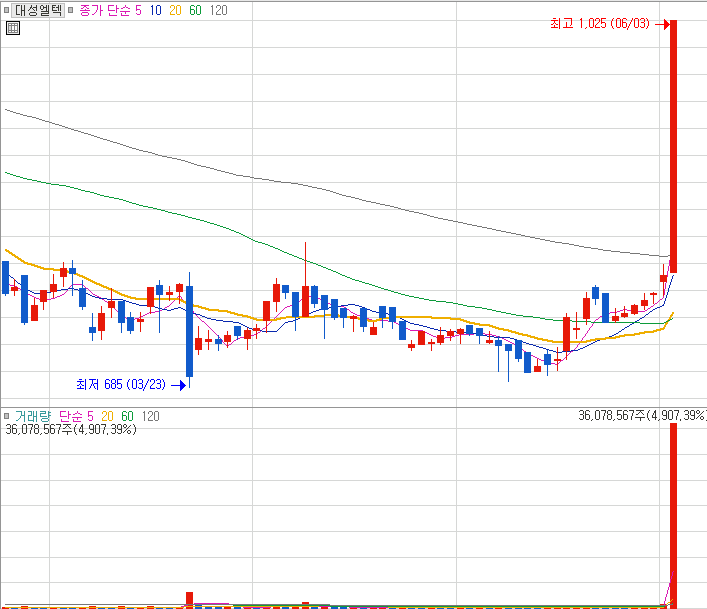This screenshot has width=707, height=609.
Task: Click the left 36,078,567주 volume readout
Action: click(x=71, y=429)
